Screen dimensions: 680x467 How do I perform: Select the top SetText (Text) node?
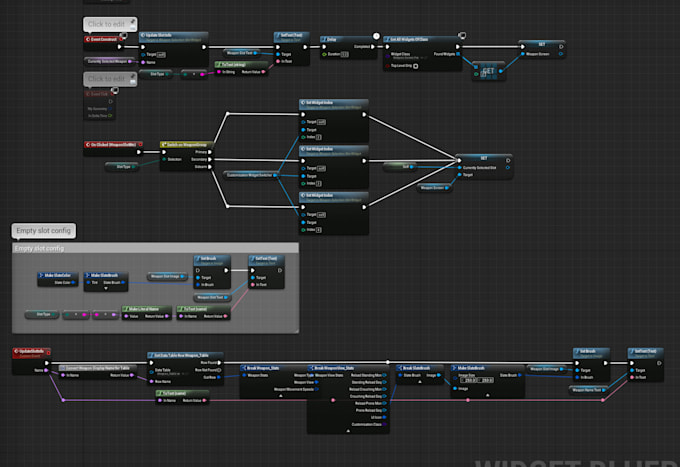click(x=292, y=49)
